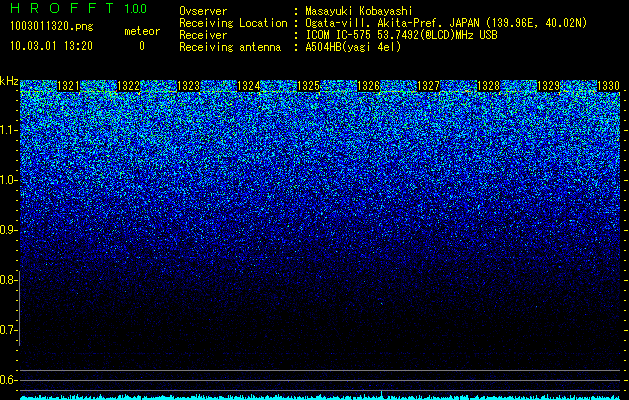
Task: Click the 1324 time marker
Action: [249, 86]
